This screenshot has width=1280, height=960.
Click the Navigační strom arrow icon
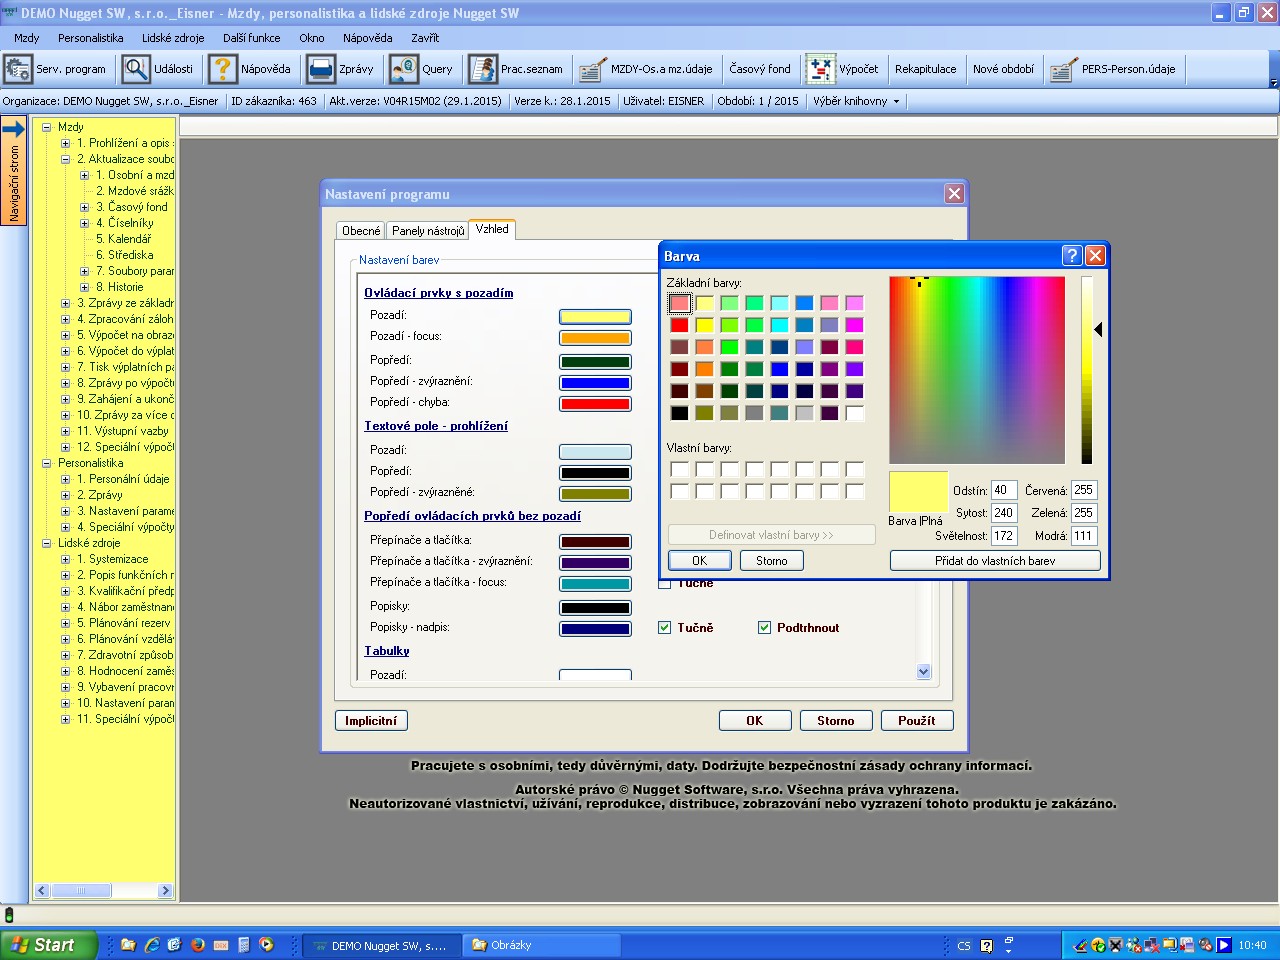click(13, 129)
